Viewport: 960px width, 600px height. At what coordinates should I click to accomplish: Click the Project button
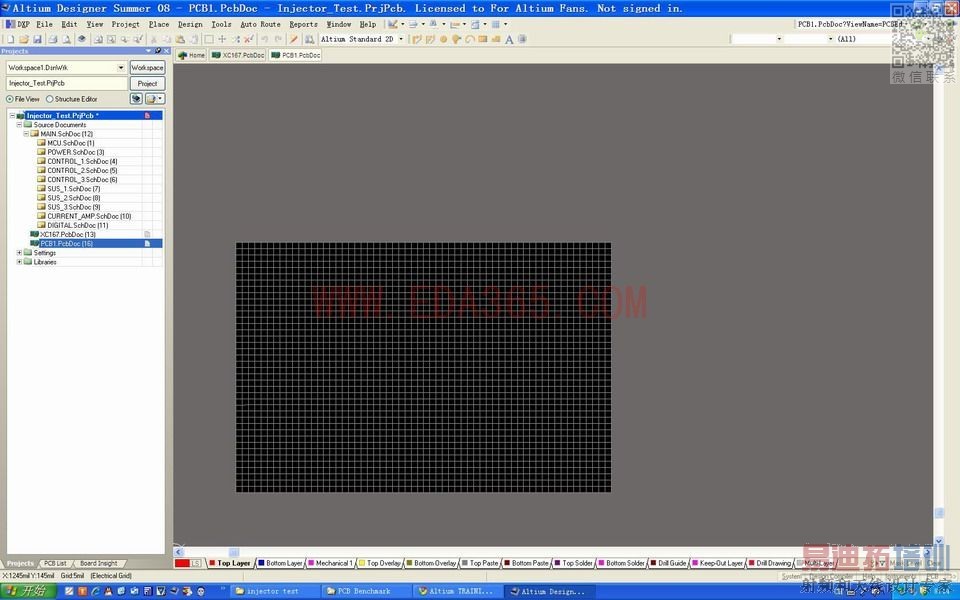point(147,83)
